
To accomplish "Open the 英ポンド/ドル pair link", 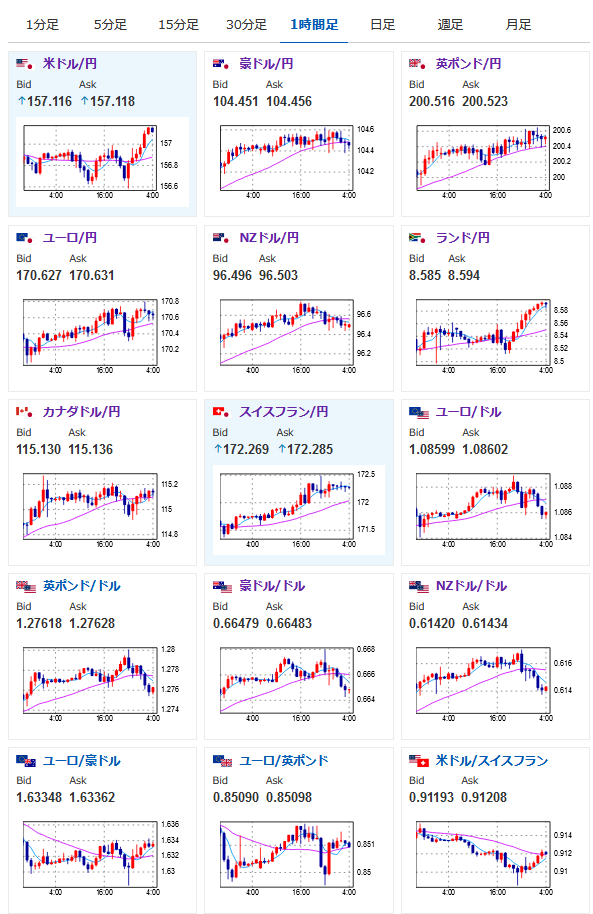I will click(x=82, y=586).
